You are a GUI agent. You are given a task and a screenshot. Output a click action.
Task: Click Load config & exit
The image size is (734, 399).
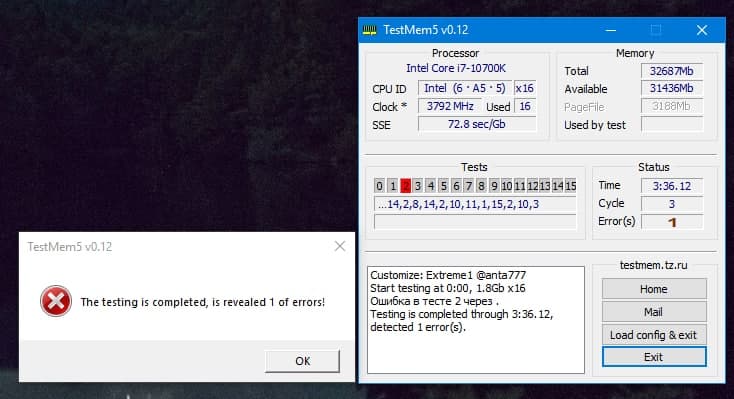tap(654, 335)
